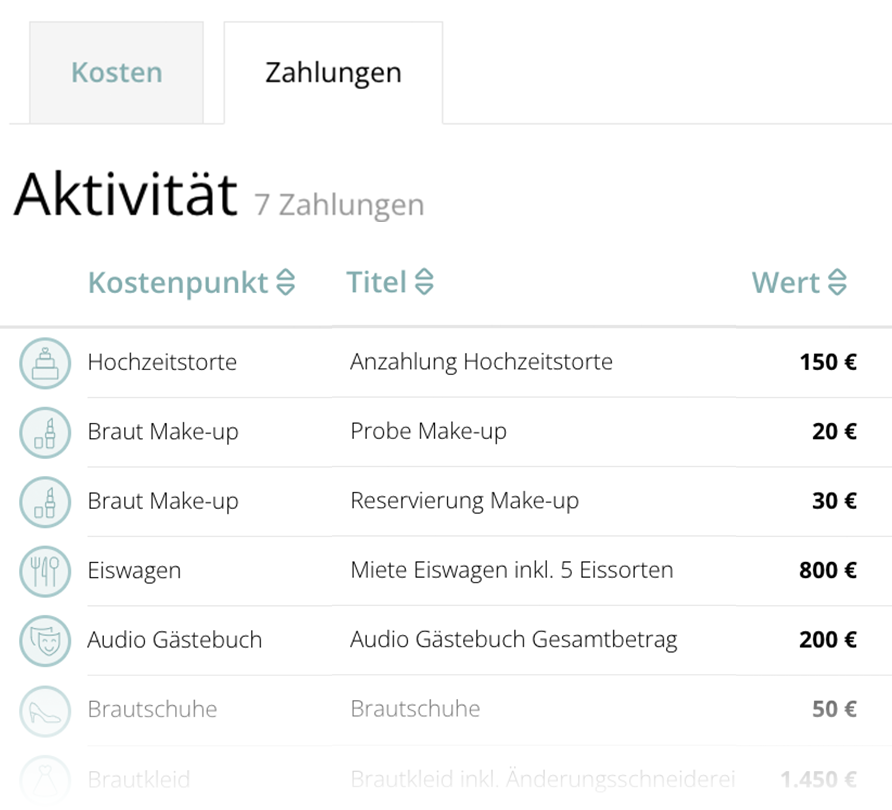Click the Audio Gästebuch Gesamtbetrag title
Viewport: 892px width, 810px height.
(513, 640)
